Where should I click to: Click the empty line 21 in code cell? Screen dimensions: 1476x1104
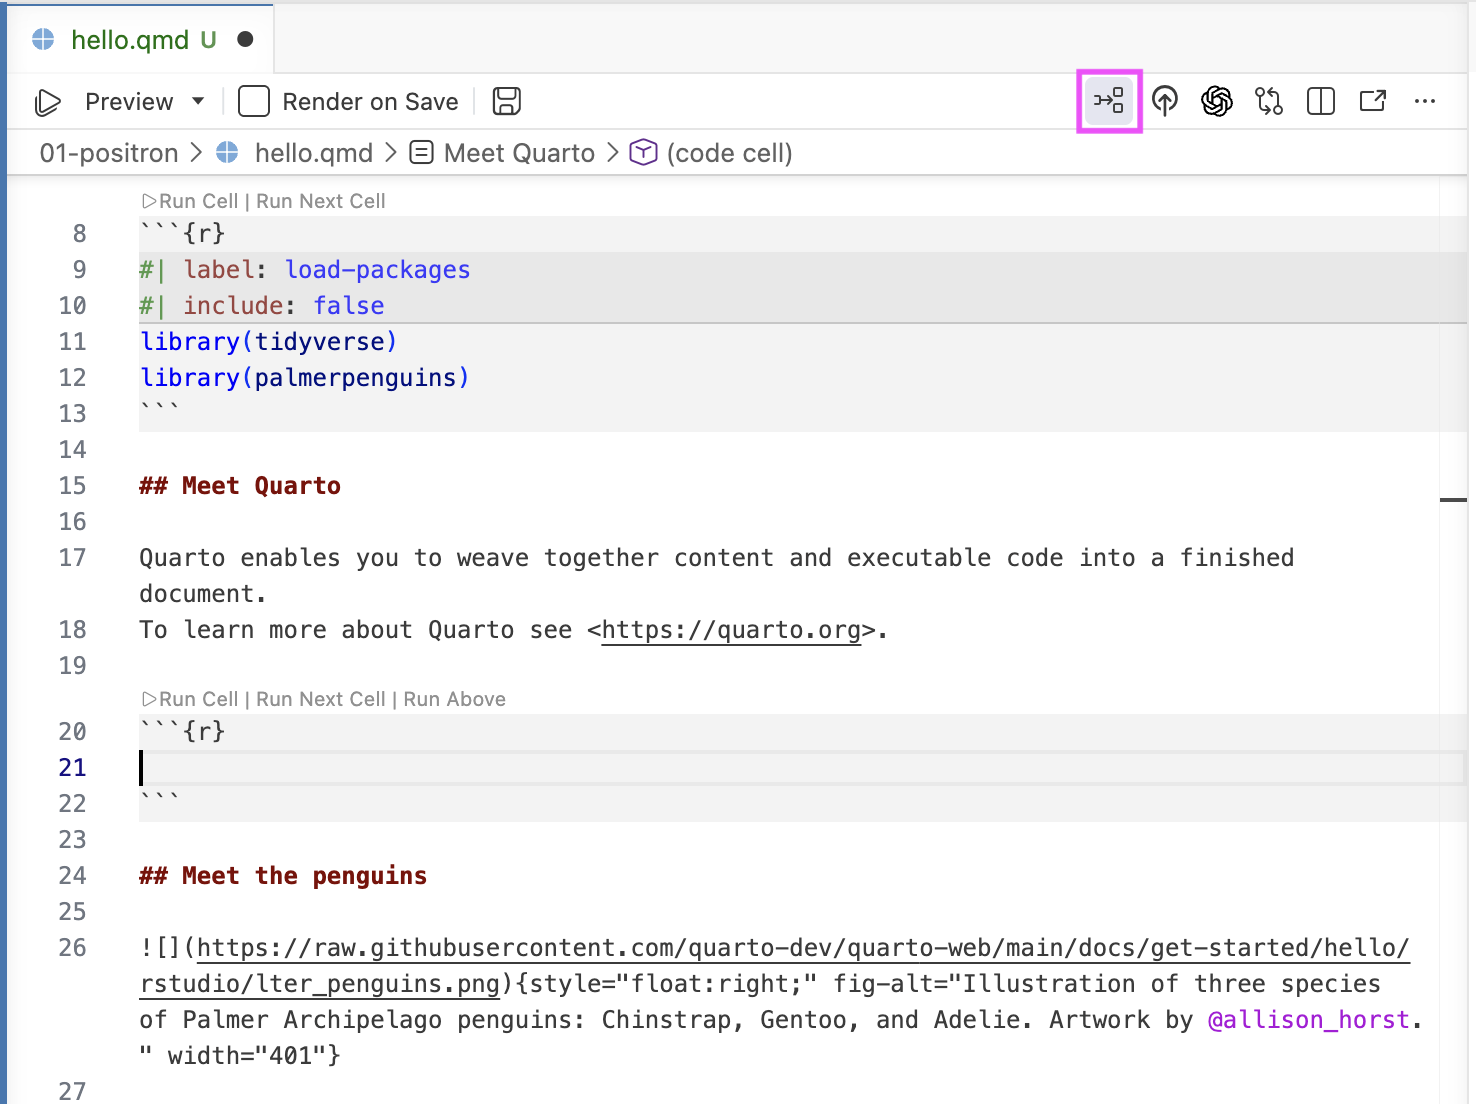click(802, 768)
